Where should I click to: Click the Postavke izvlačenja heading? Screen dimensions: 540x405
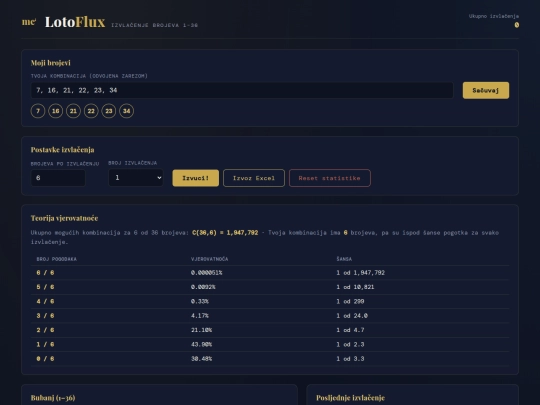click(62, 149)
